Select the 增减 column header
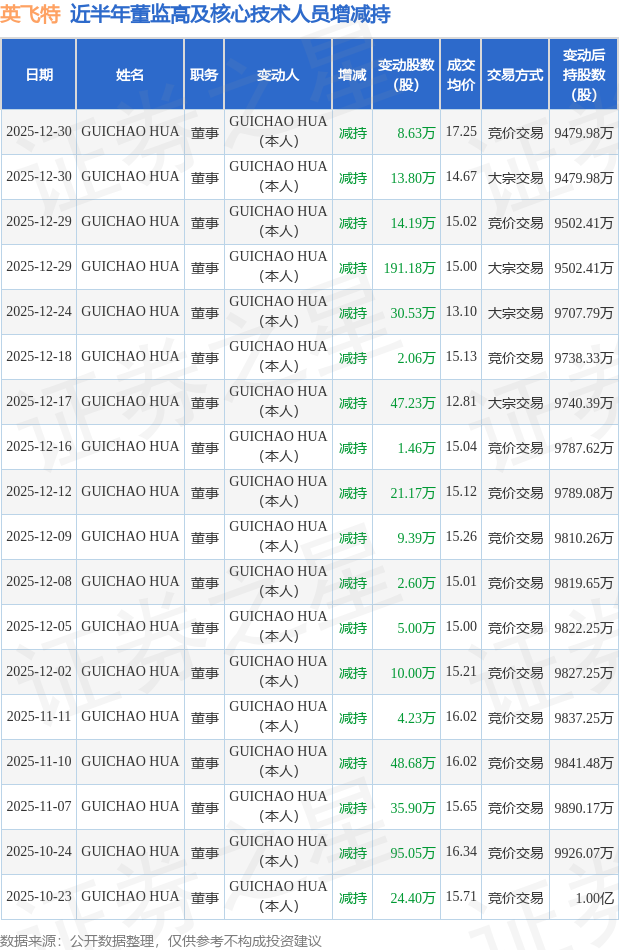 pos(352,75)
